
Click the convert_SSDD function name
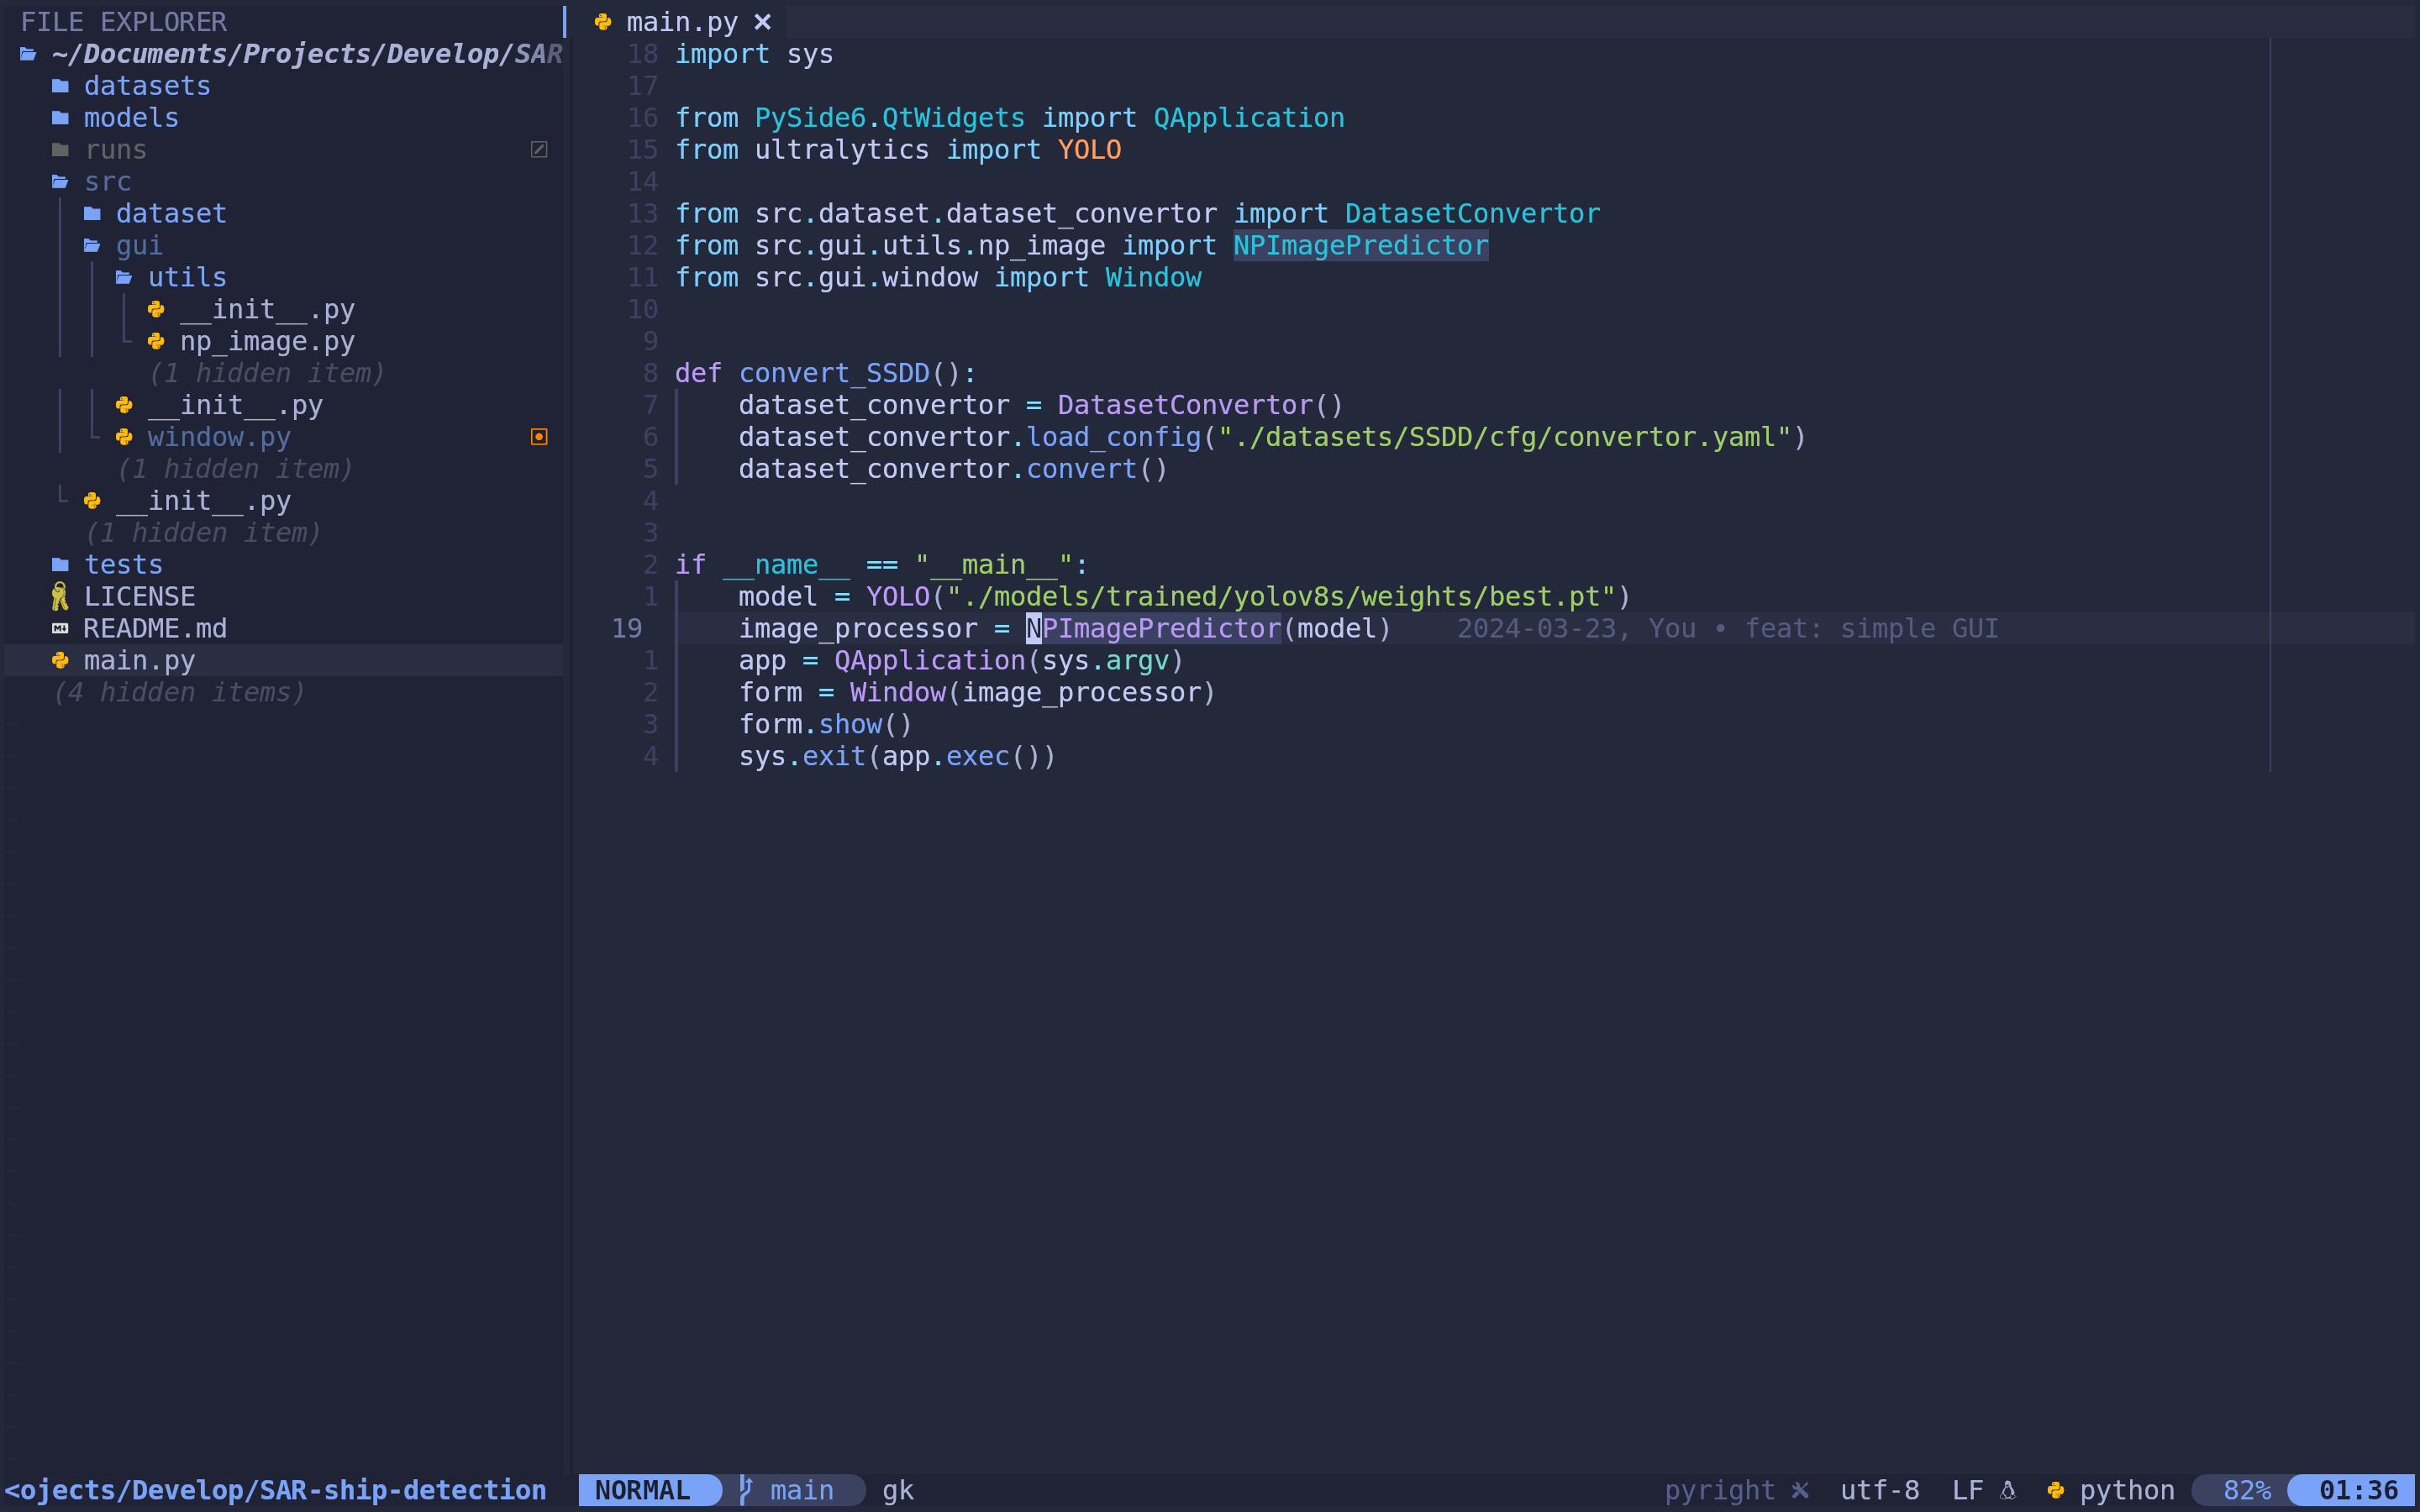click(x=834, y=374)
